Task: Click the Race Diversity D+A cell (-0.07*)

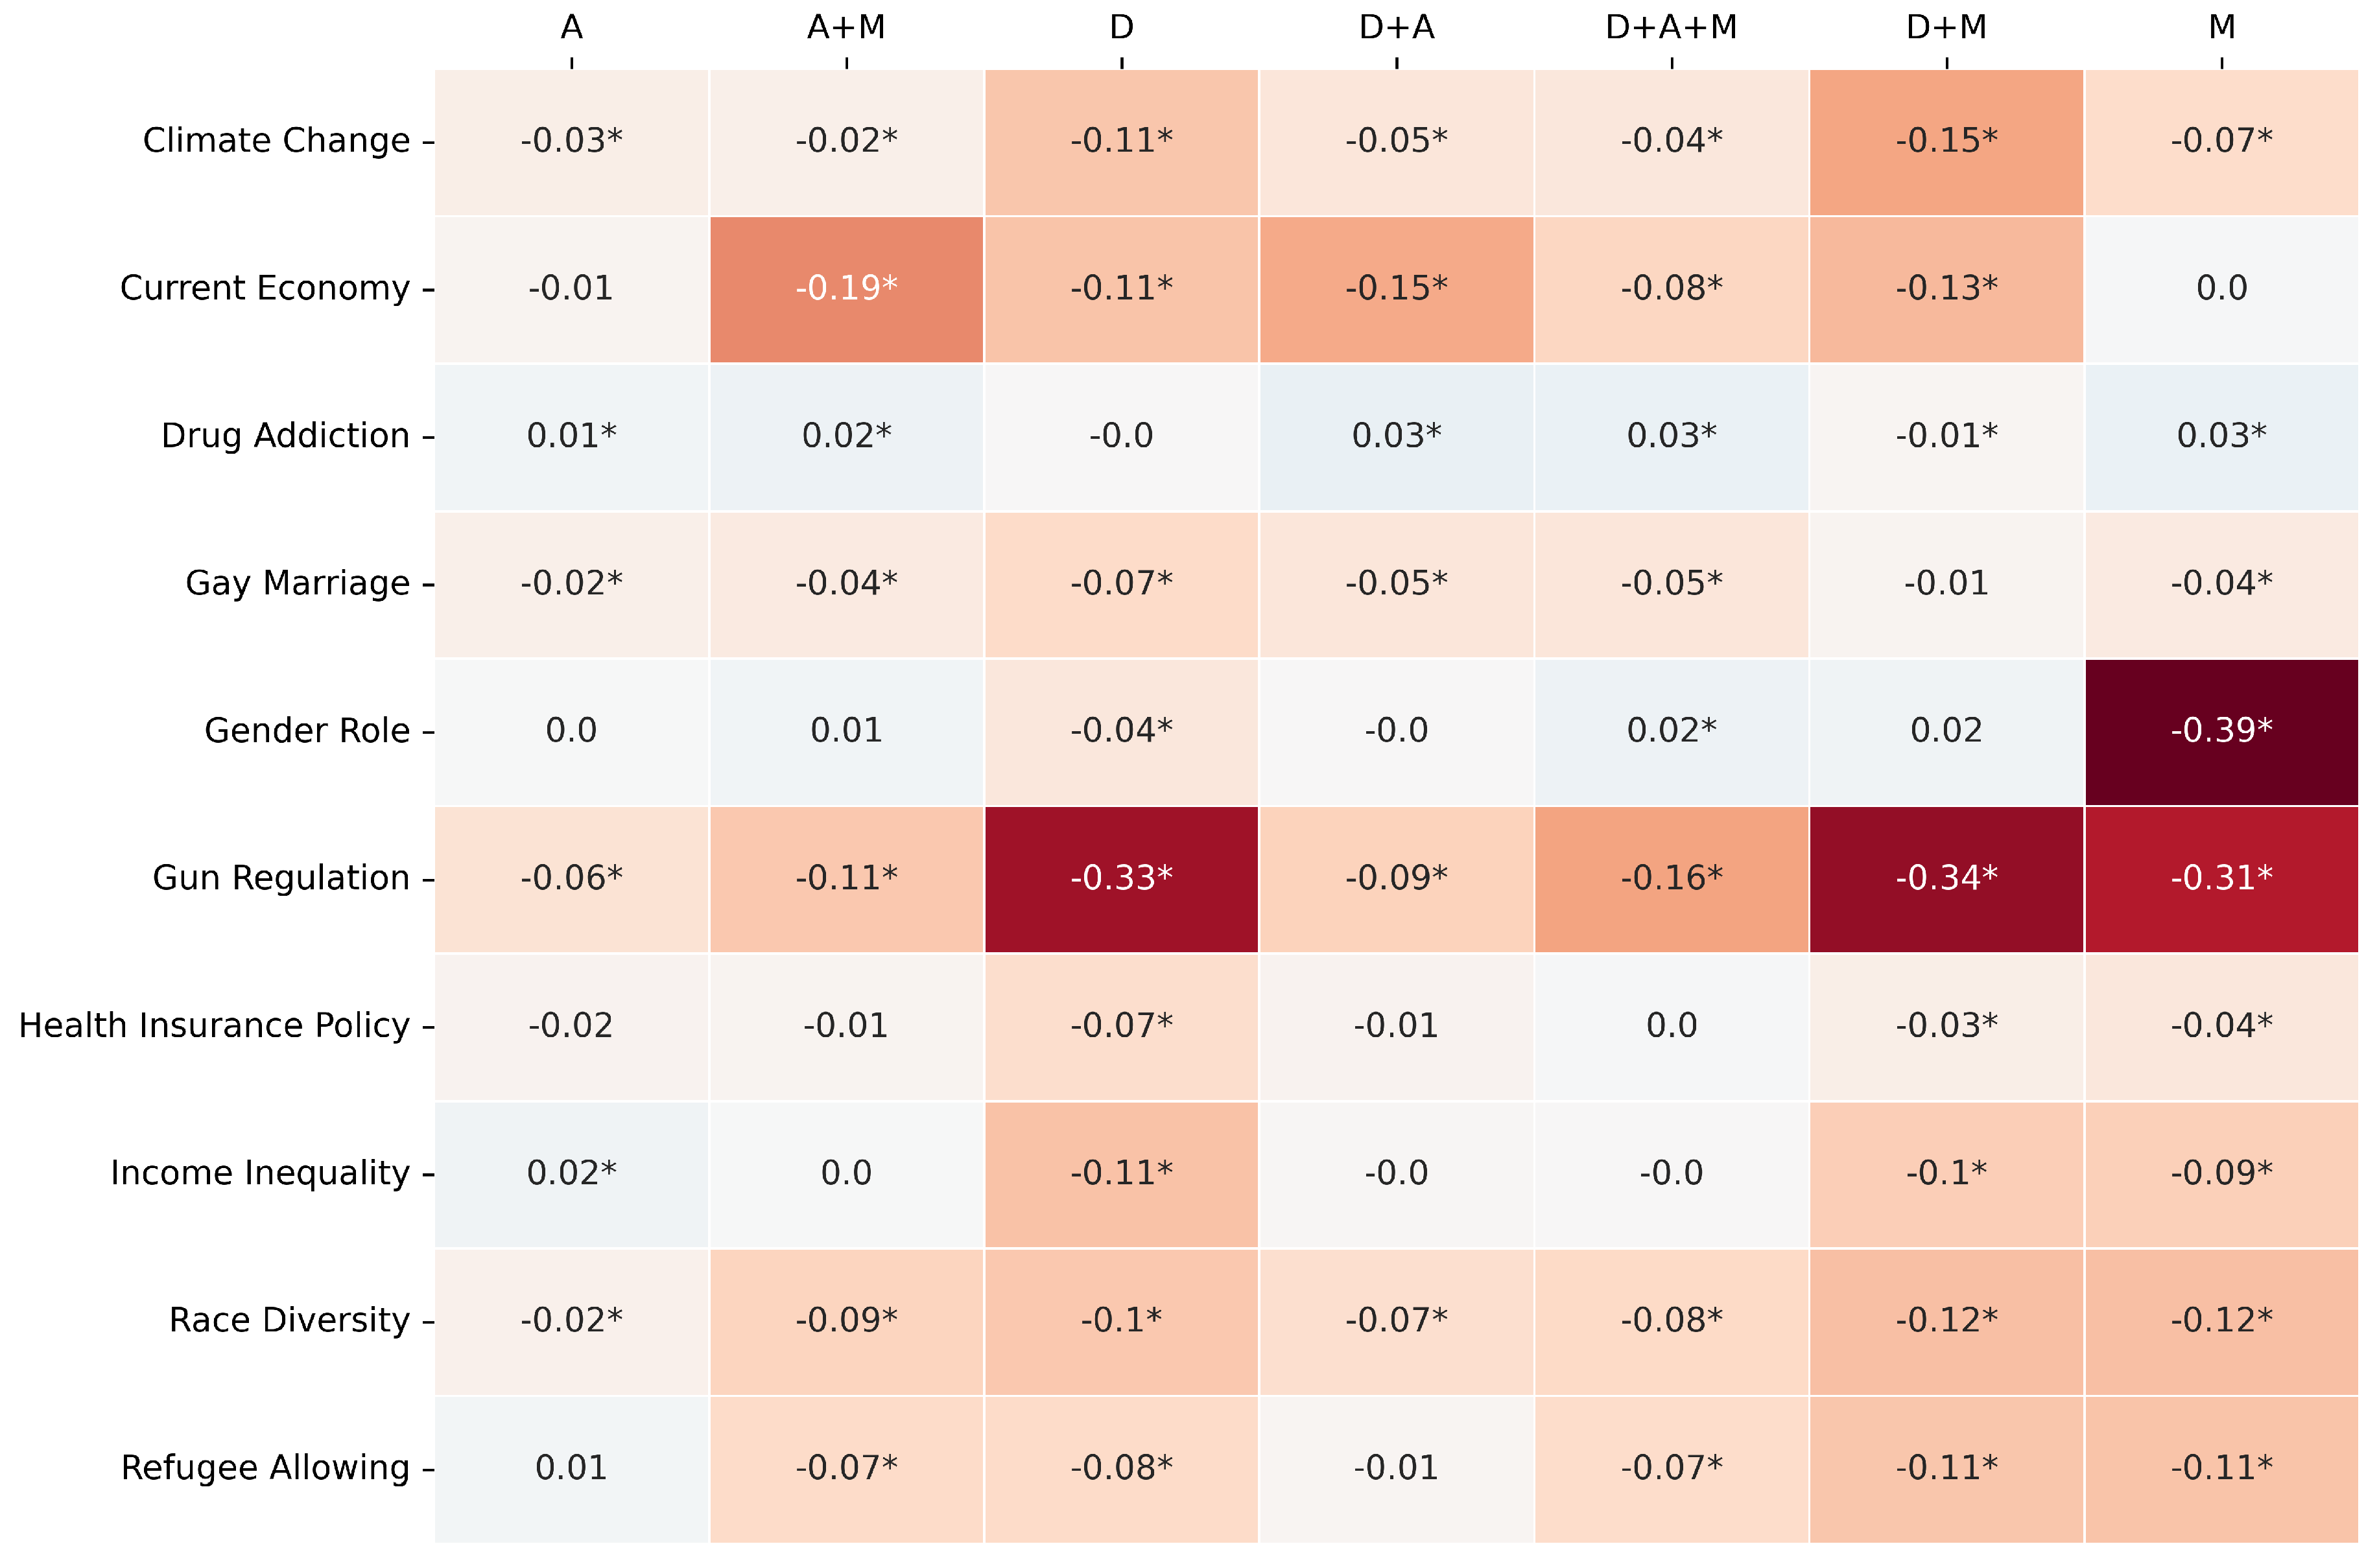Action: coord(1396,1320)
